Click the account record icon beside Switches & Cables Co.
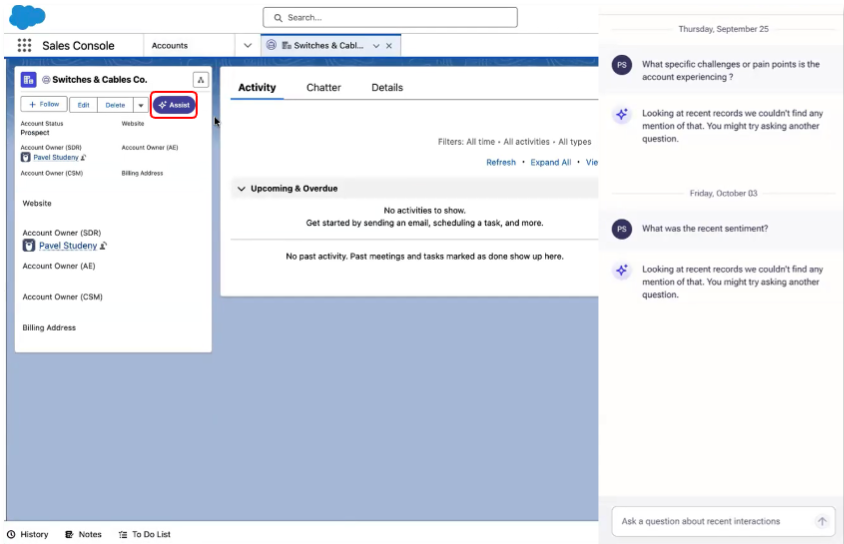Image resolution: width=844 pixels, height=544 pixels. coord(29,80)
